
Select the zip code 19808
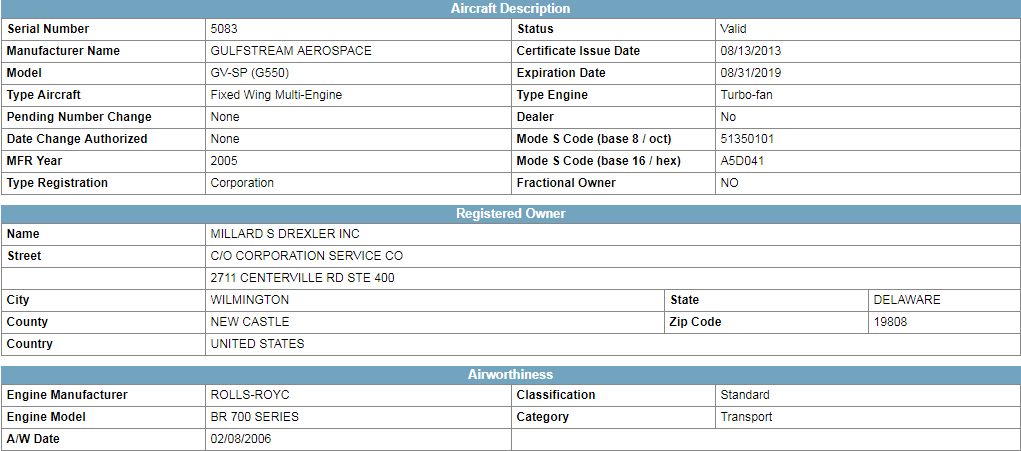tap(890, 322)
